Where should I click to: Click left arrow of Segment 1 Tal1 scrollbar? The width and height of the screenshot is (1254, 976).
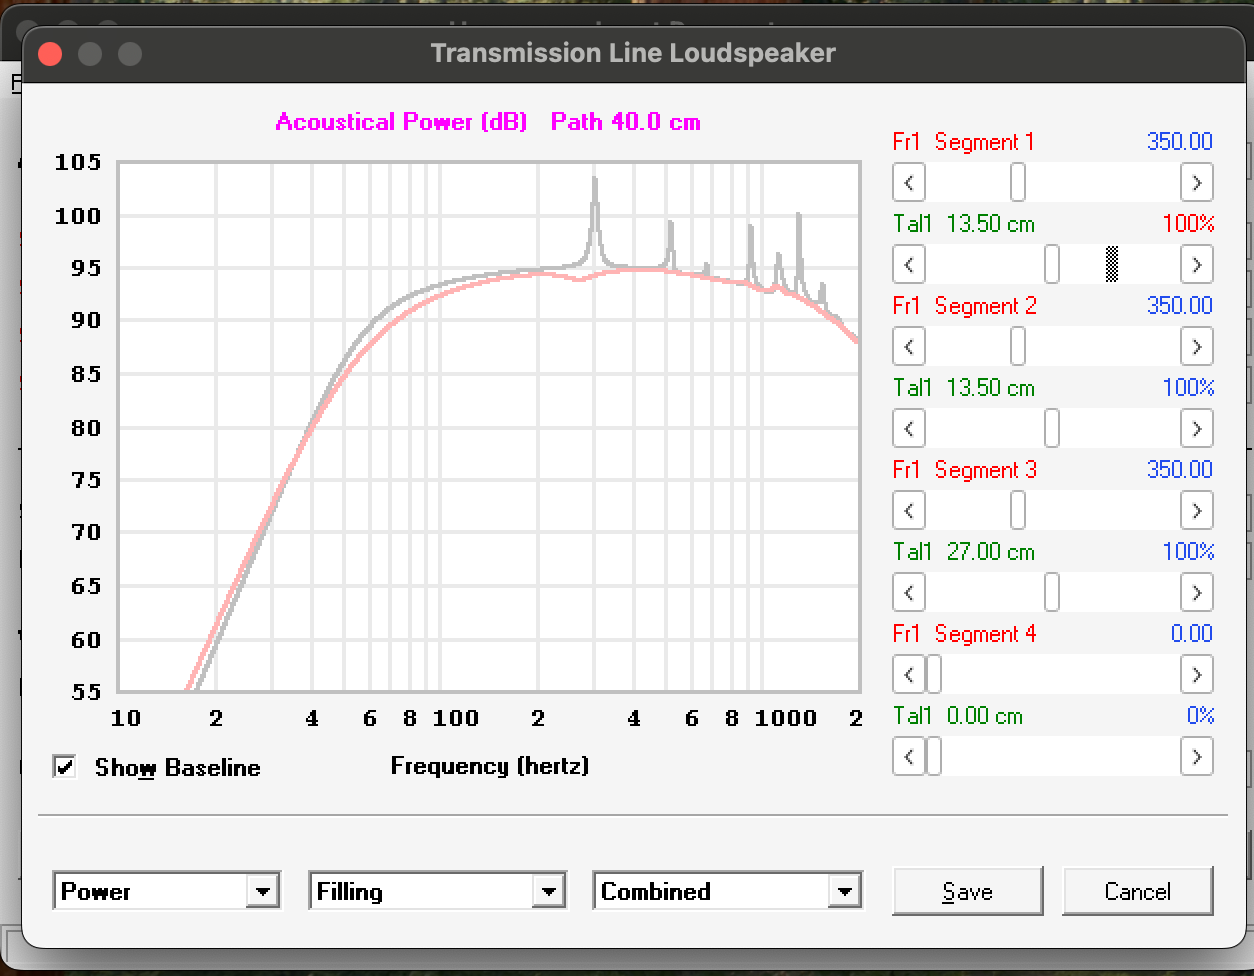click(x=909, y=265)
